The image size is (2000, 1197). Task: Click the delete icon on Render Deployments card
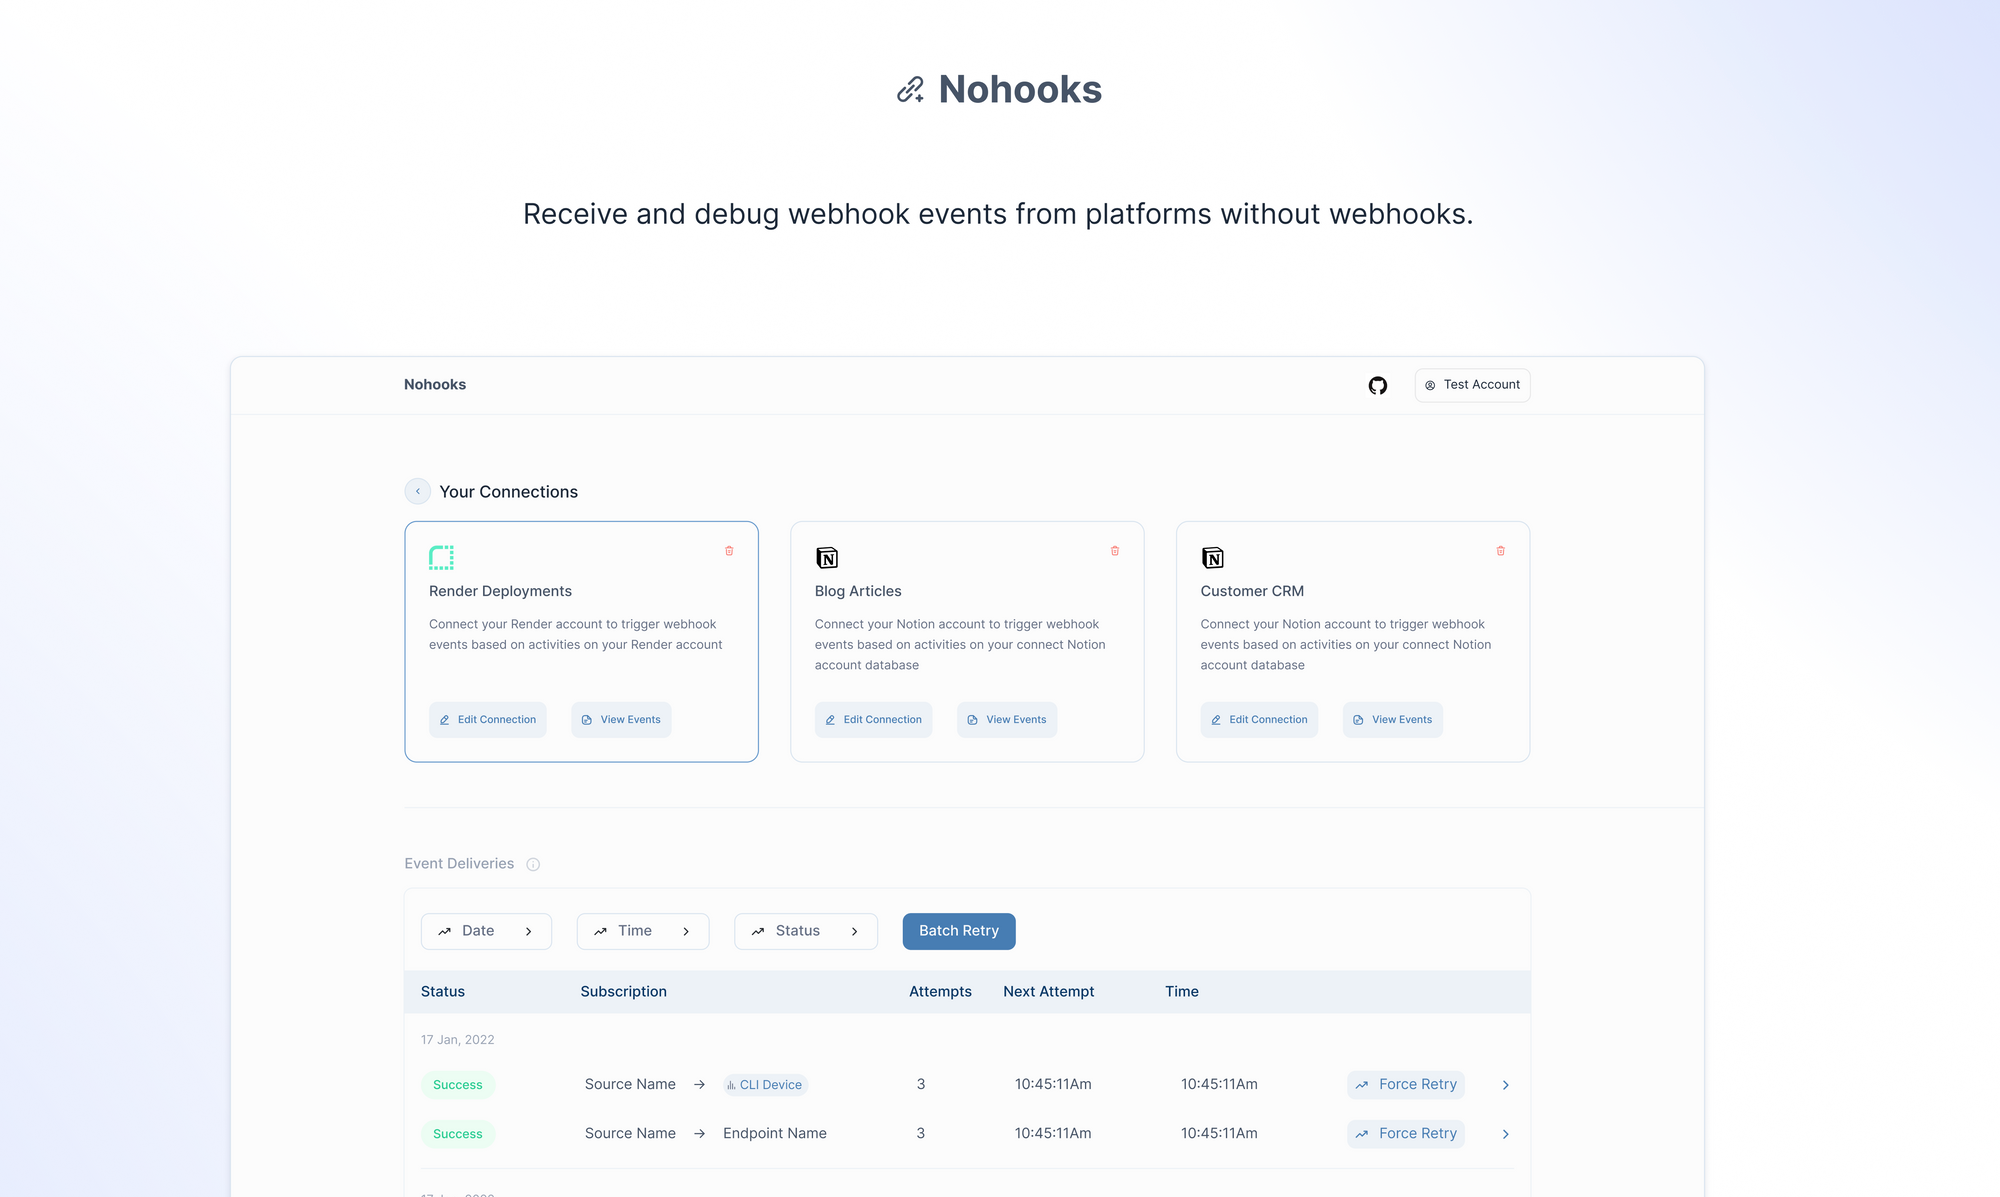pos(729,551)
